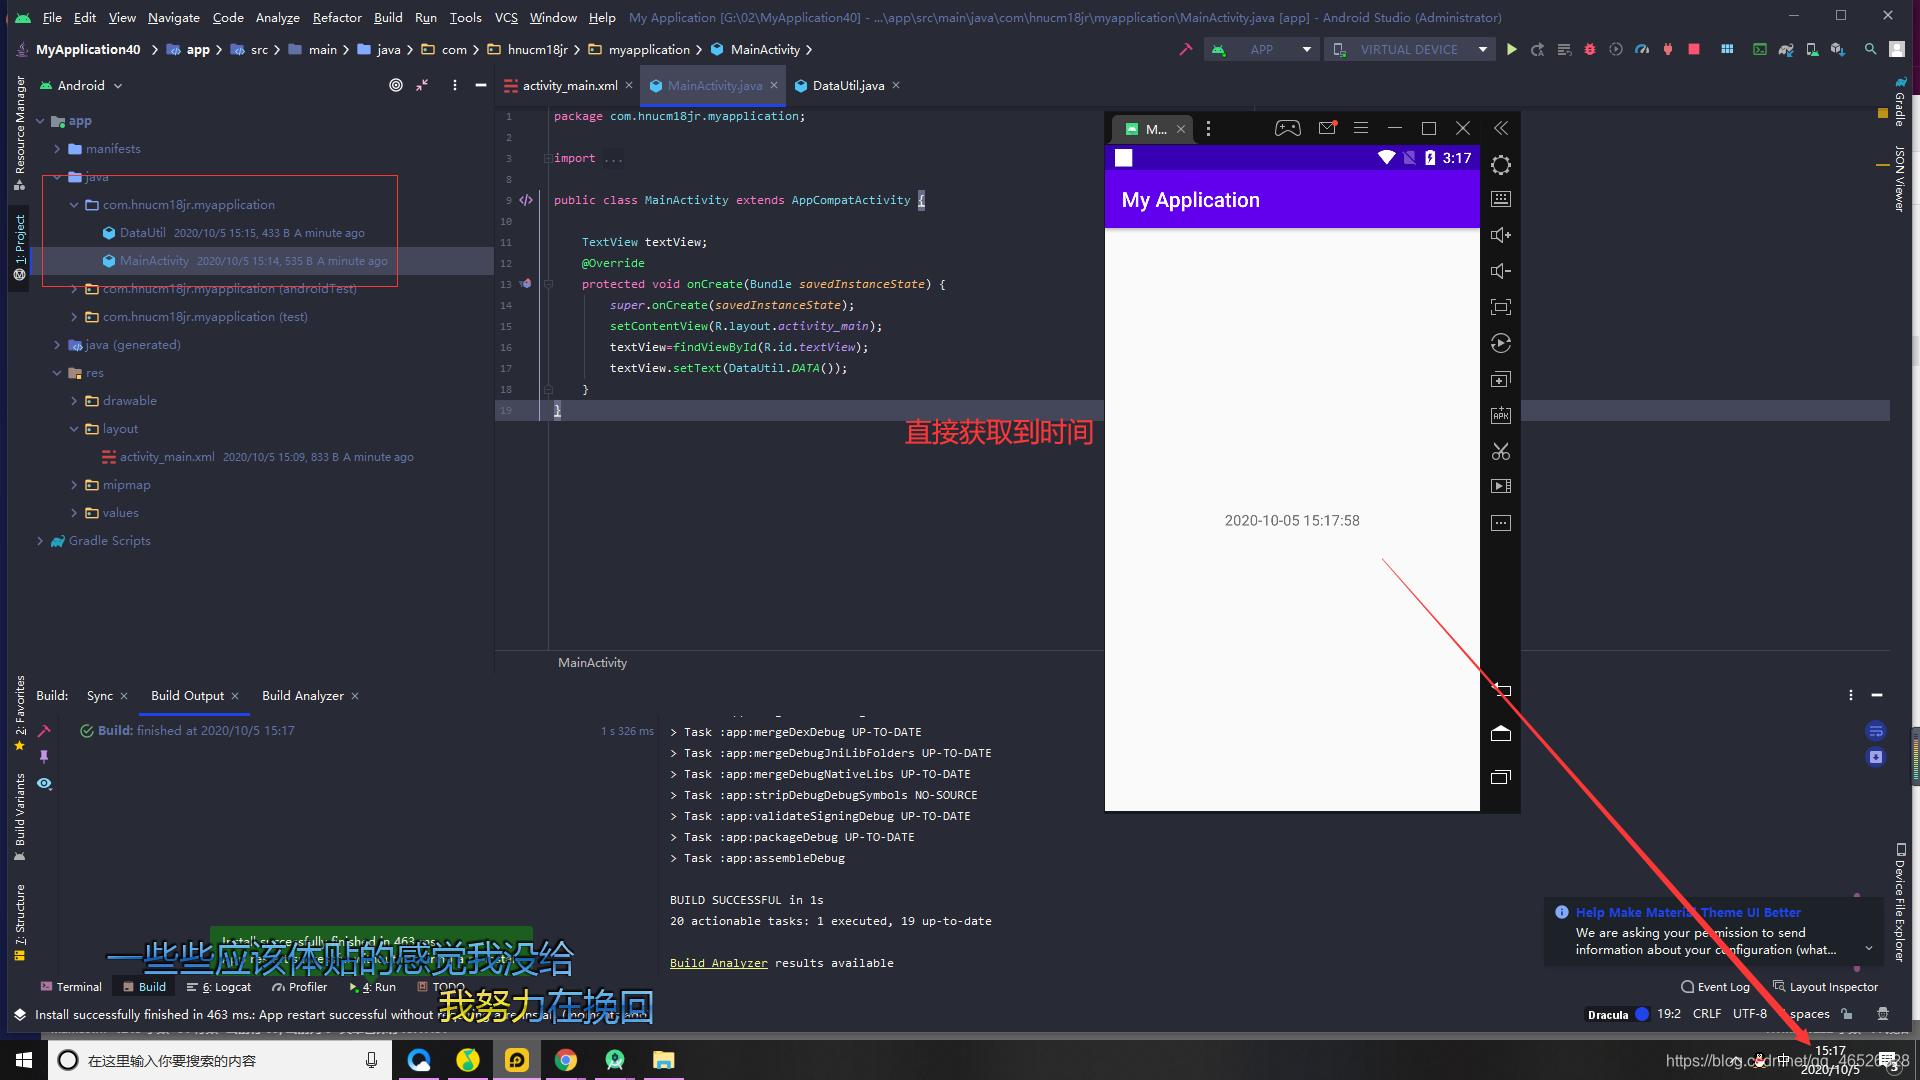Image resolution: width=1920 pixels, height=1080 pixels.
Task: Open the VCS menu
Action: tap(506, 17)
